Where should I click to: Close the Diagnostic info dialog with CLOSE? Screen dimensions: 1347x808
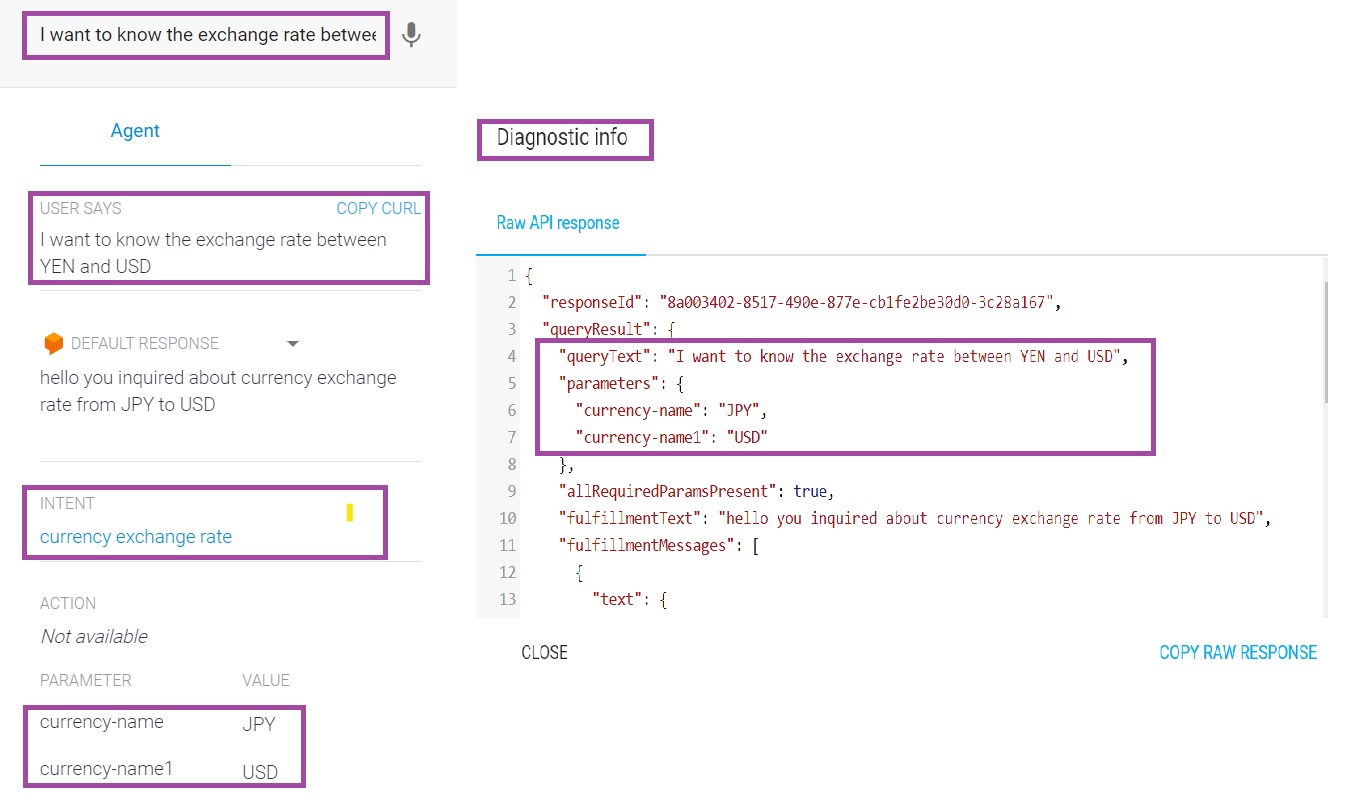point(544,653)
